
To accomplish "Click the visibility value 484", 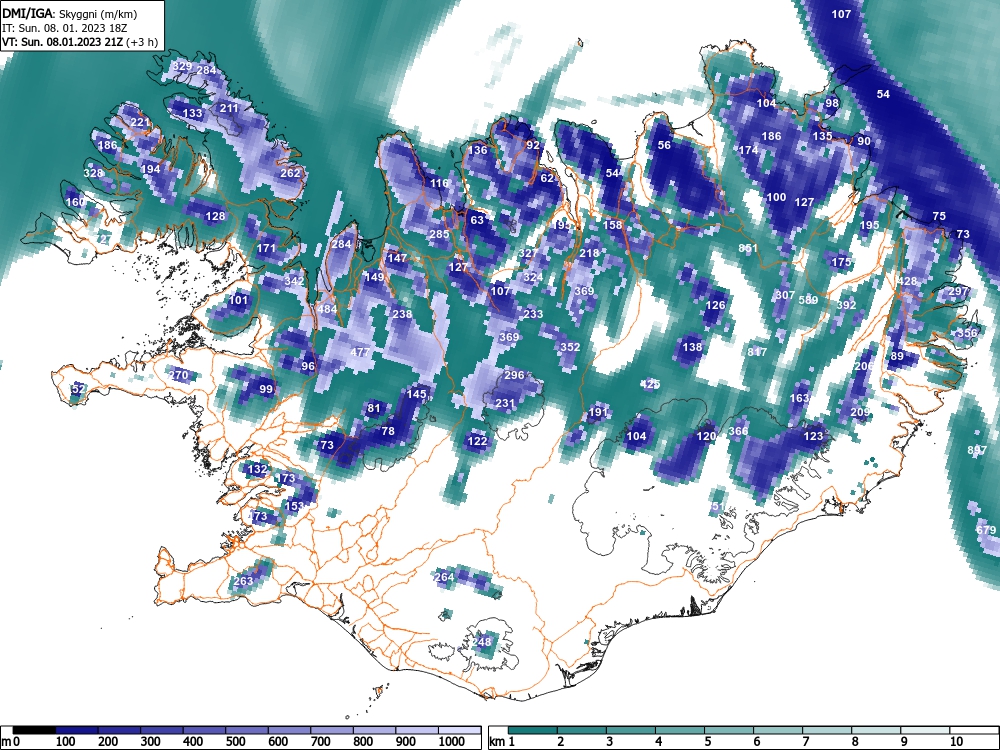I will coord(327,309).
